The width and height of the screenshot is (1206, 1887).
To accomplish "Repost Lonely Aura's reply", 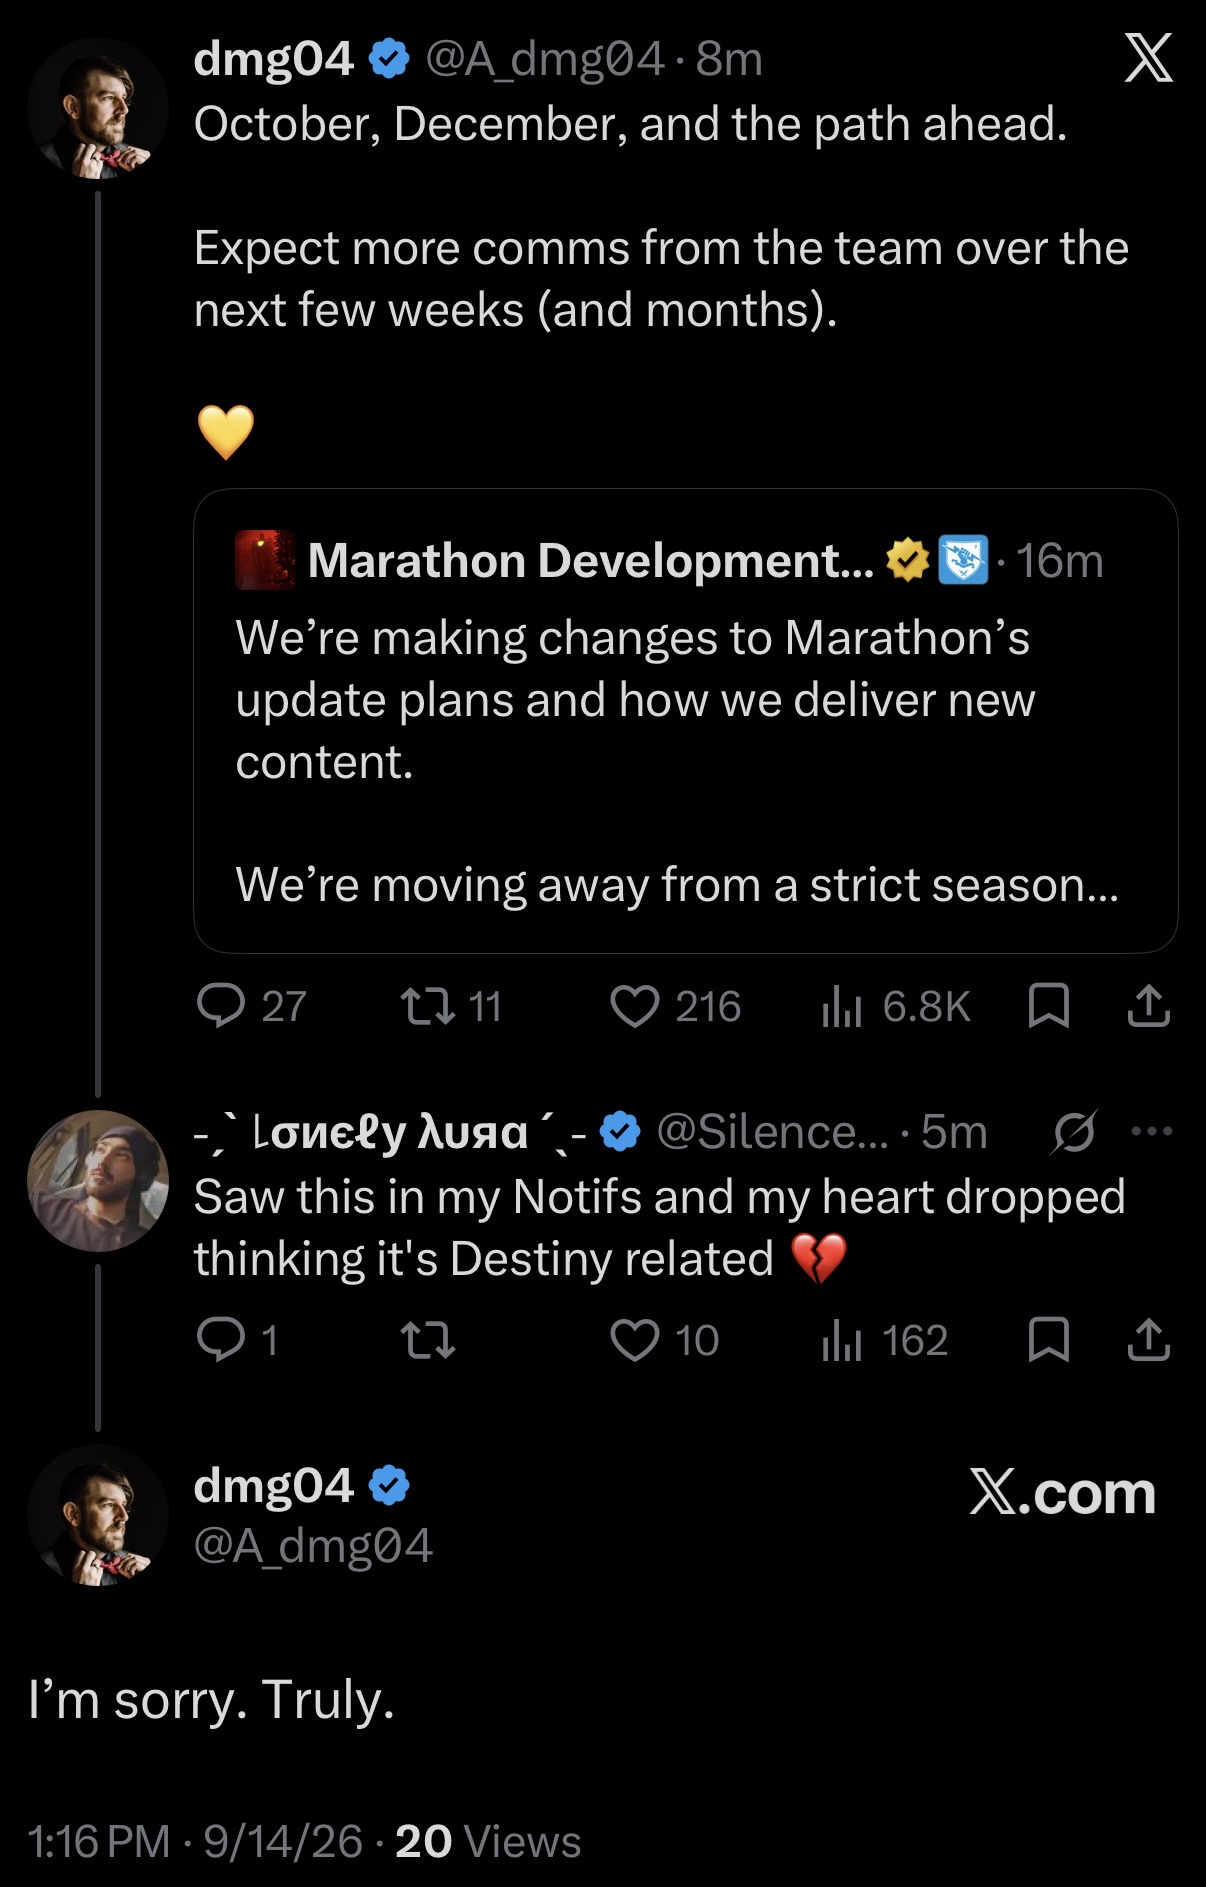I will pos(428,1340).
